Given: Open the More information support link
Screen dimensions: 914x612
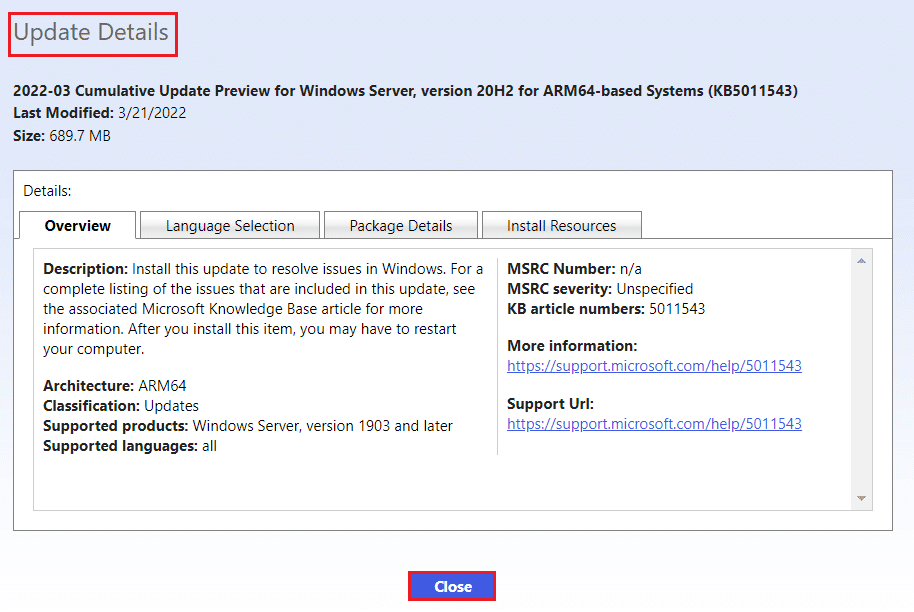Looking at the screenshot, I should click(654, 366).
